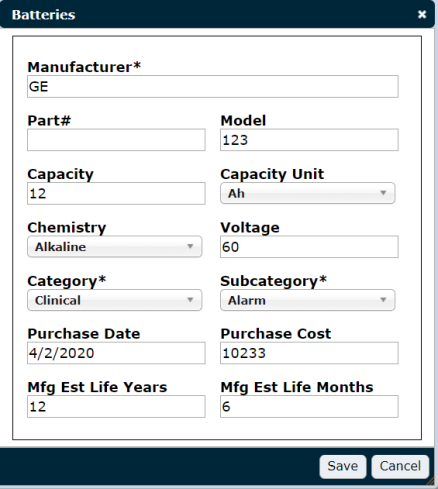Open the Category dropdown set to Clinical
Image resolution: width=438 pixels, height=489 pixels.
(x=115, y=300)
